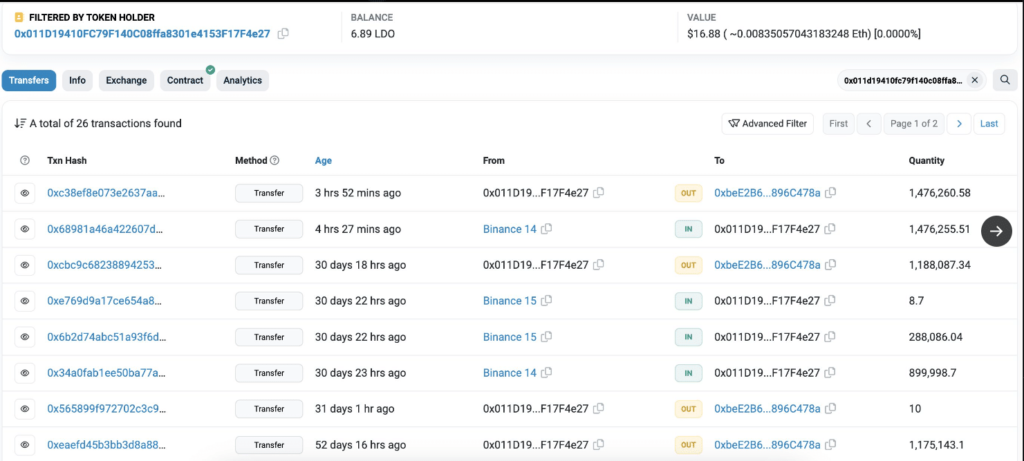This screenshot has height=461, width=1024.
Task: Copy To address in 3 hrs 52 mins row
Action: pyautogui.click(x=831, y=193)
